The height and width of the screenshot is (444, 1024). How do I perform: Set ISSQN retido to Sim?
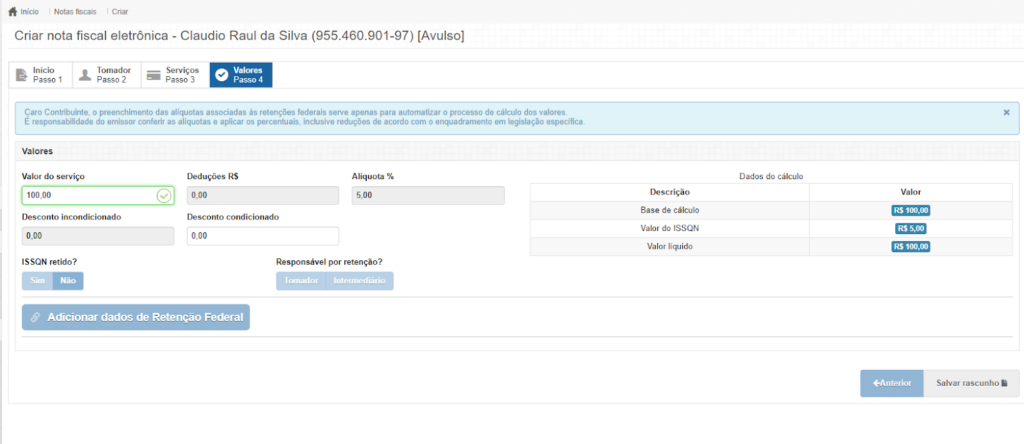pyautogui.click(x=37, y=281)
